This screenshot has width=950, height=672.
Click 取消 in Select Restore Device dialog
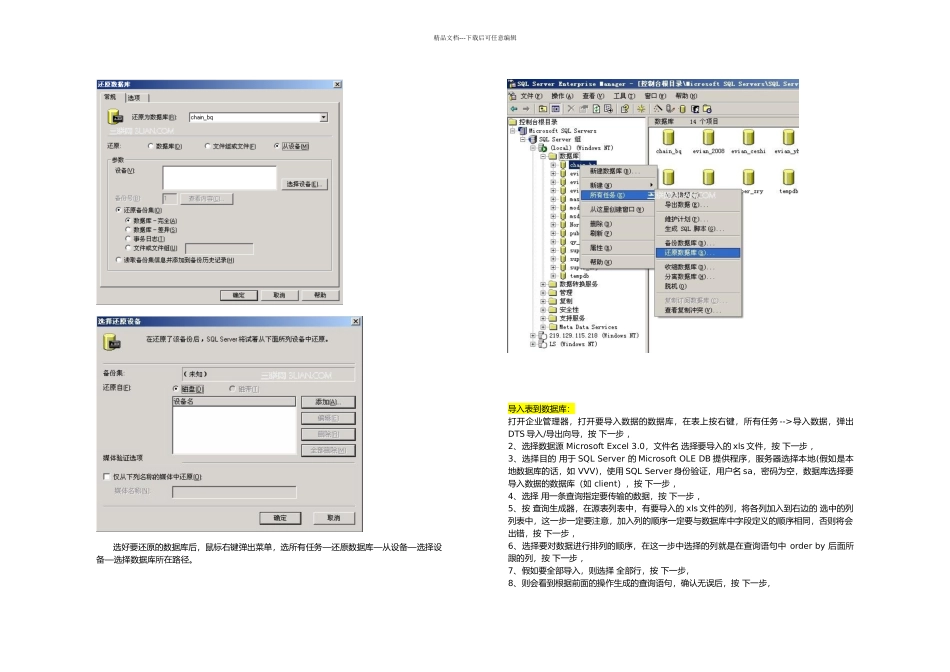334,518
